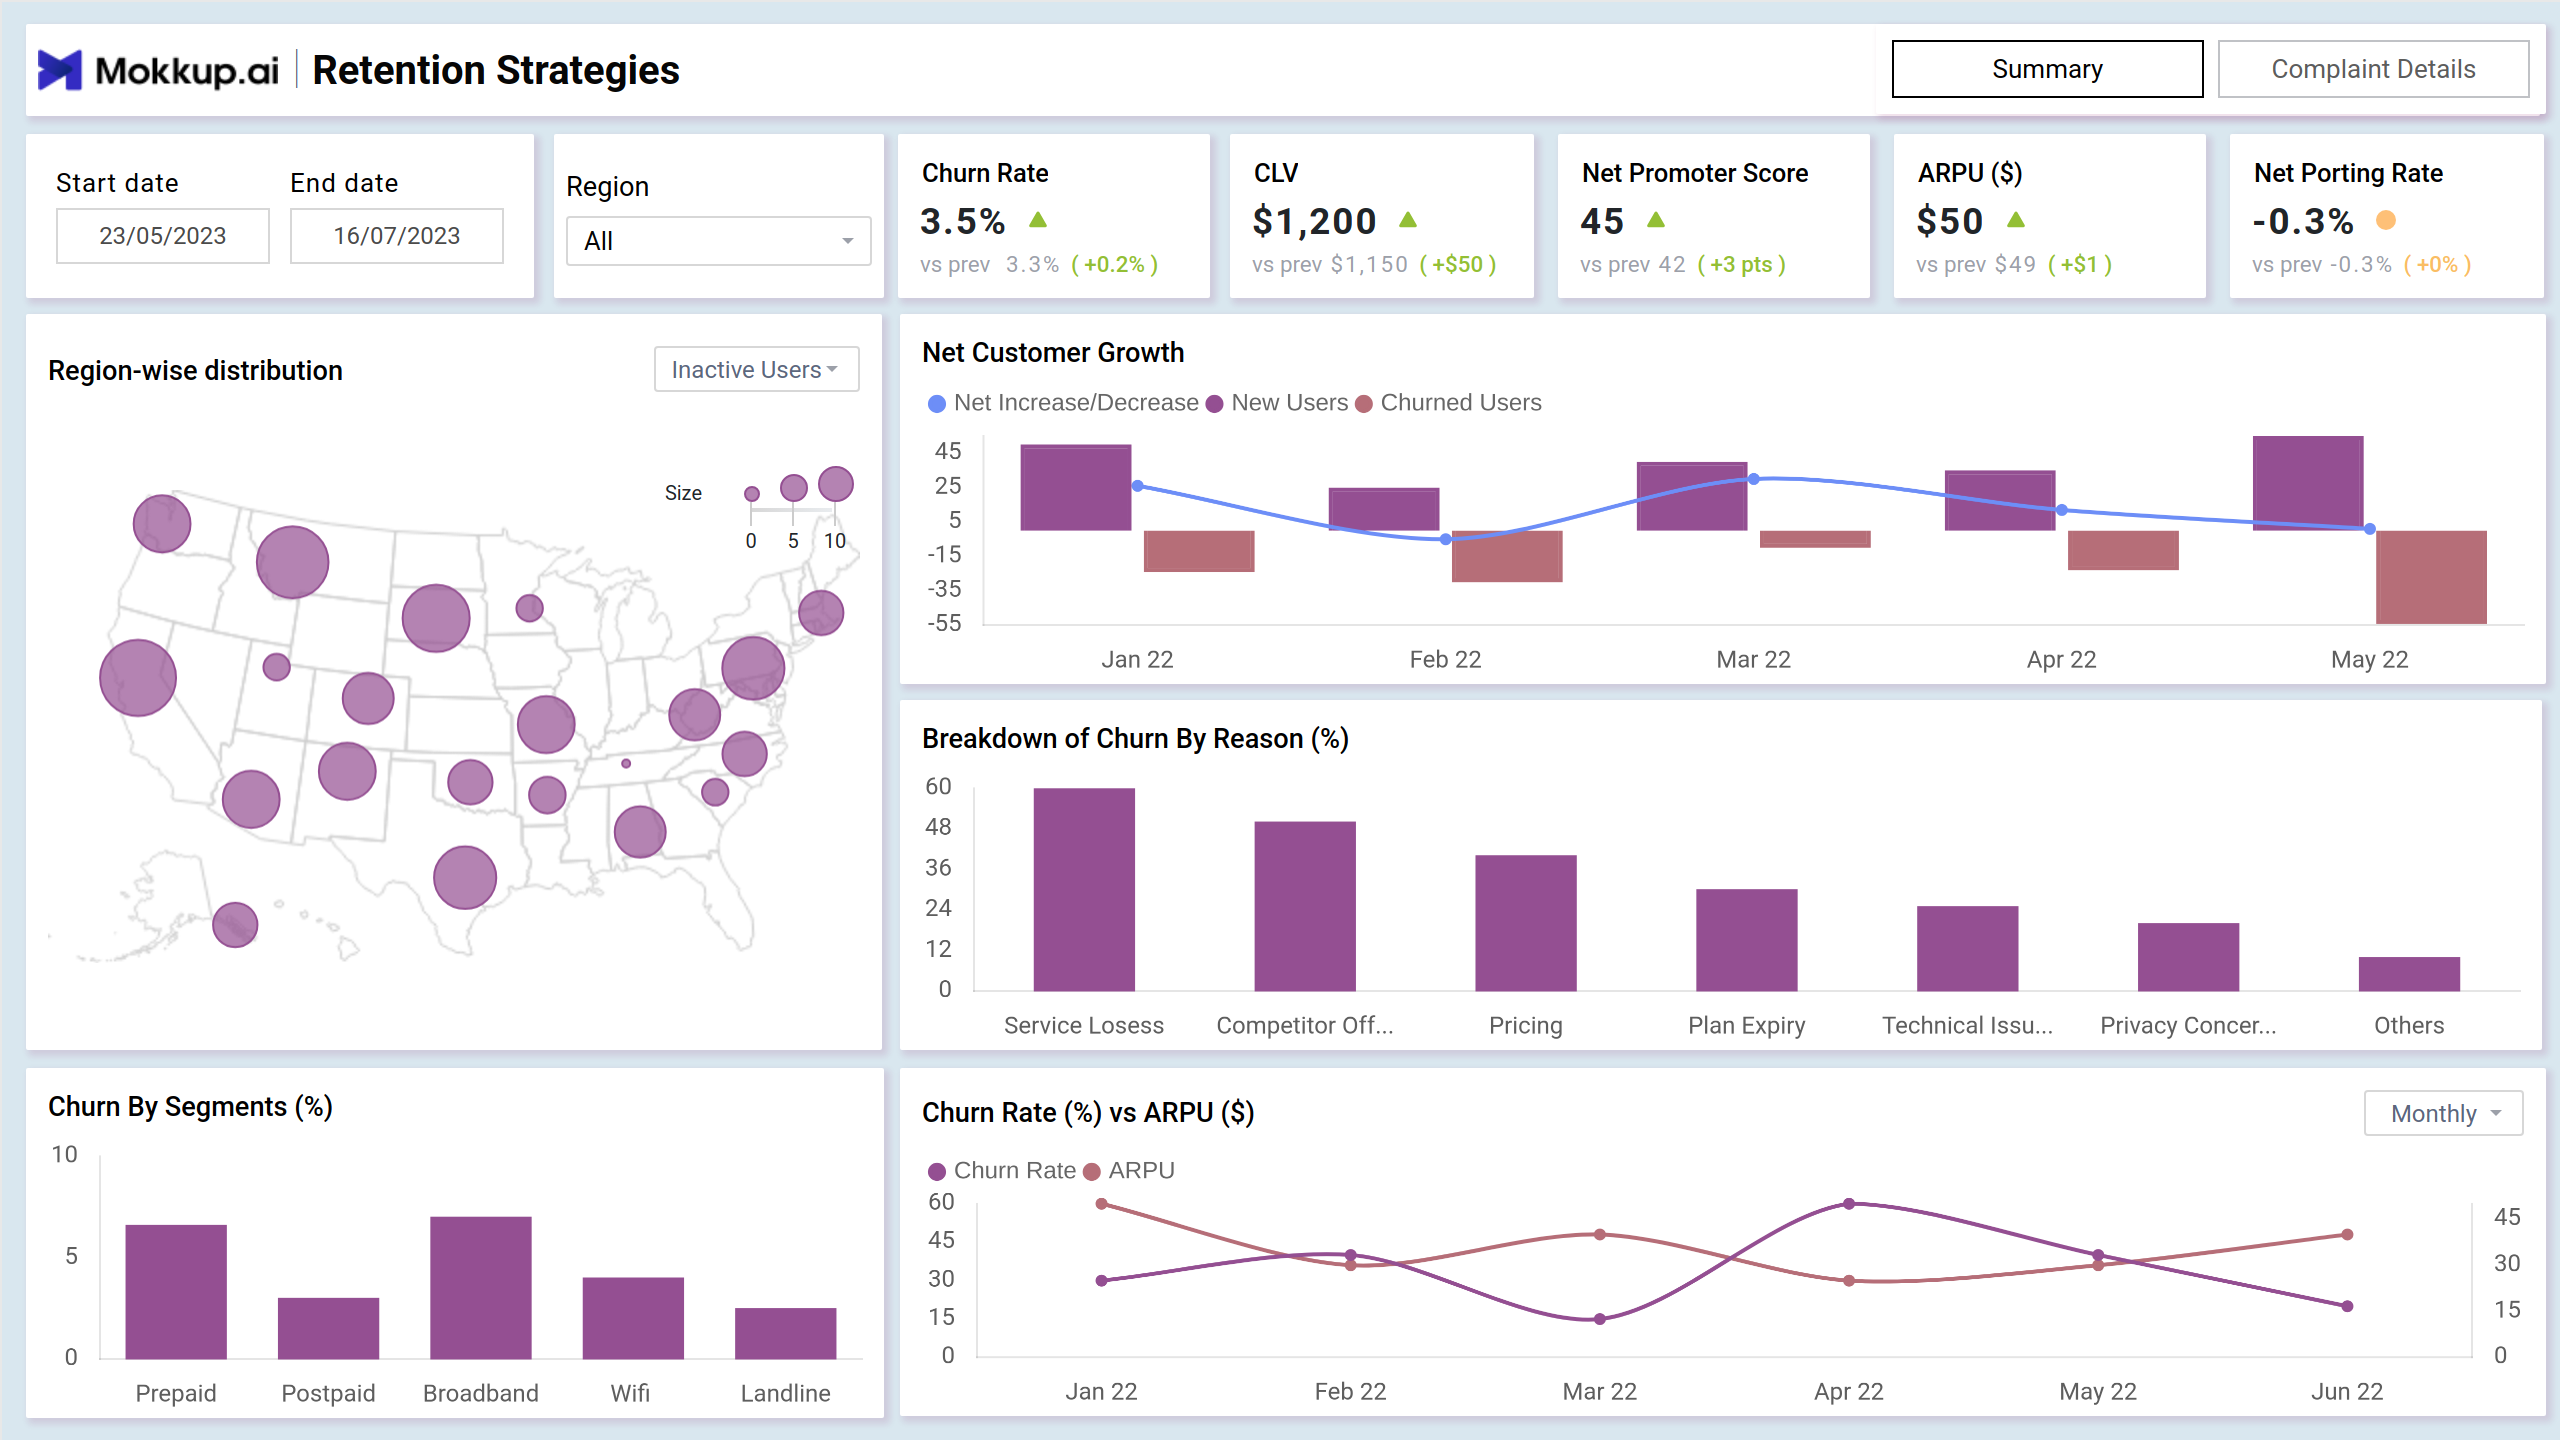2560x1440 pixels.
Task: Click the Alabama map bubble
Action: pyautogui.click(x=640, y=832)
